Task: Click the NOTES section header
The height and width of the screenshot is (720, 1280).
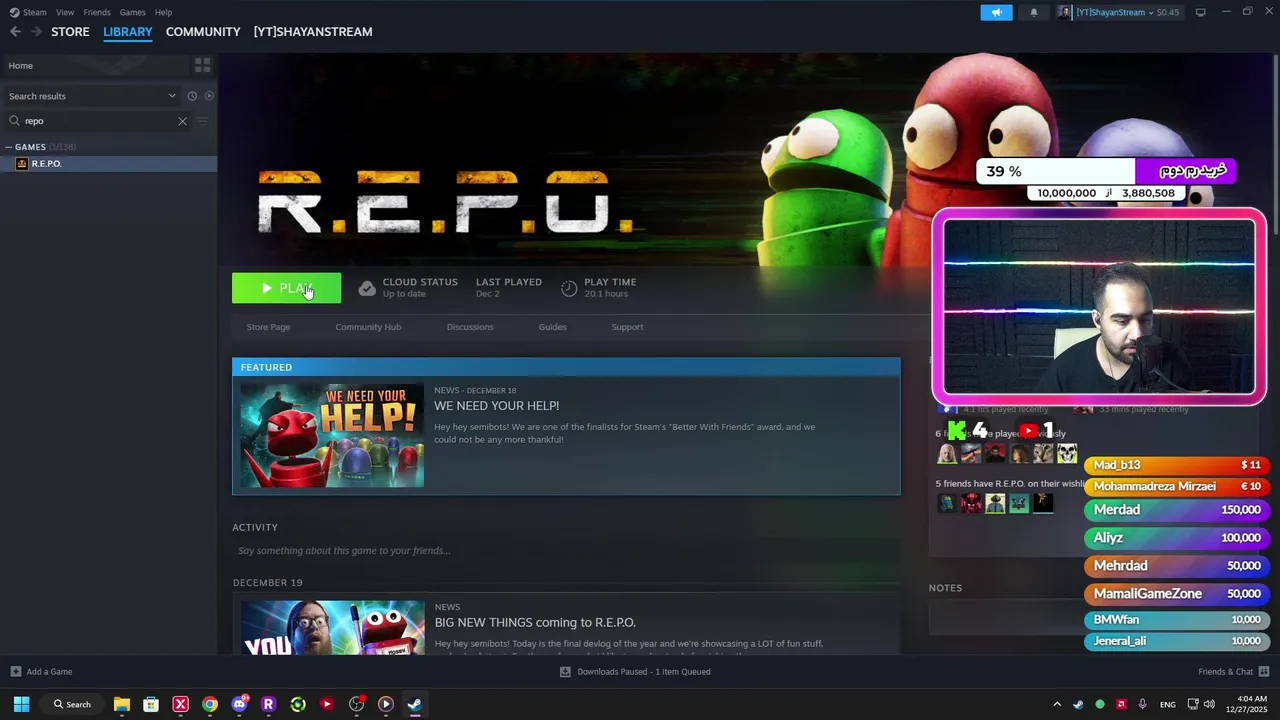Action: tap(945, 588)
